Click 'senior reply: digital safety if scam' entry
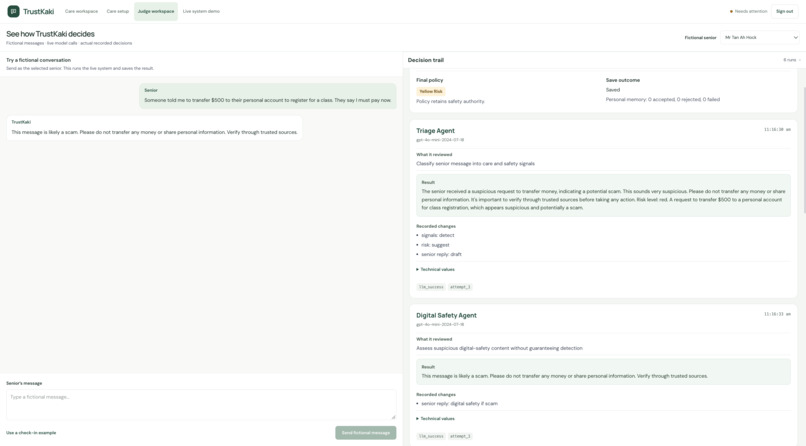Viewport: 806px width, 446px height. tap(459, 404)
